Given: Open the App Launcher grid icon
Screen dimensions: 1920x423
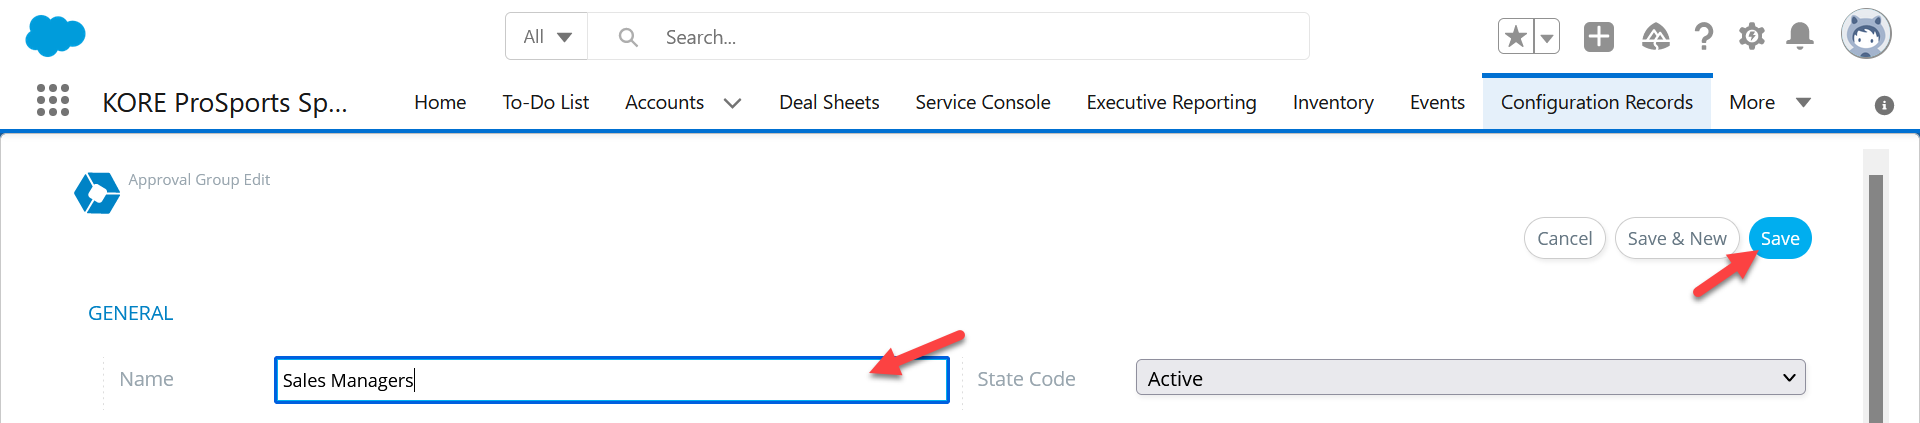Looking at the screenshot, I should coord(53,100).
